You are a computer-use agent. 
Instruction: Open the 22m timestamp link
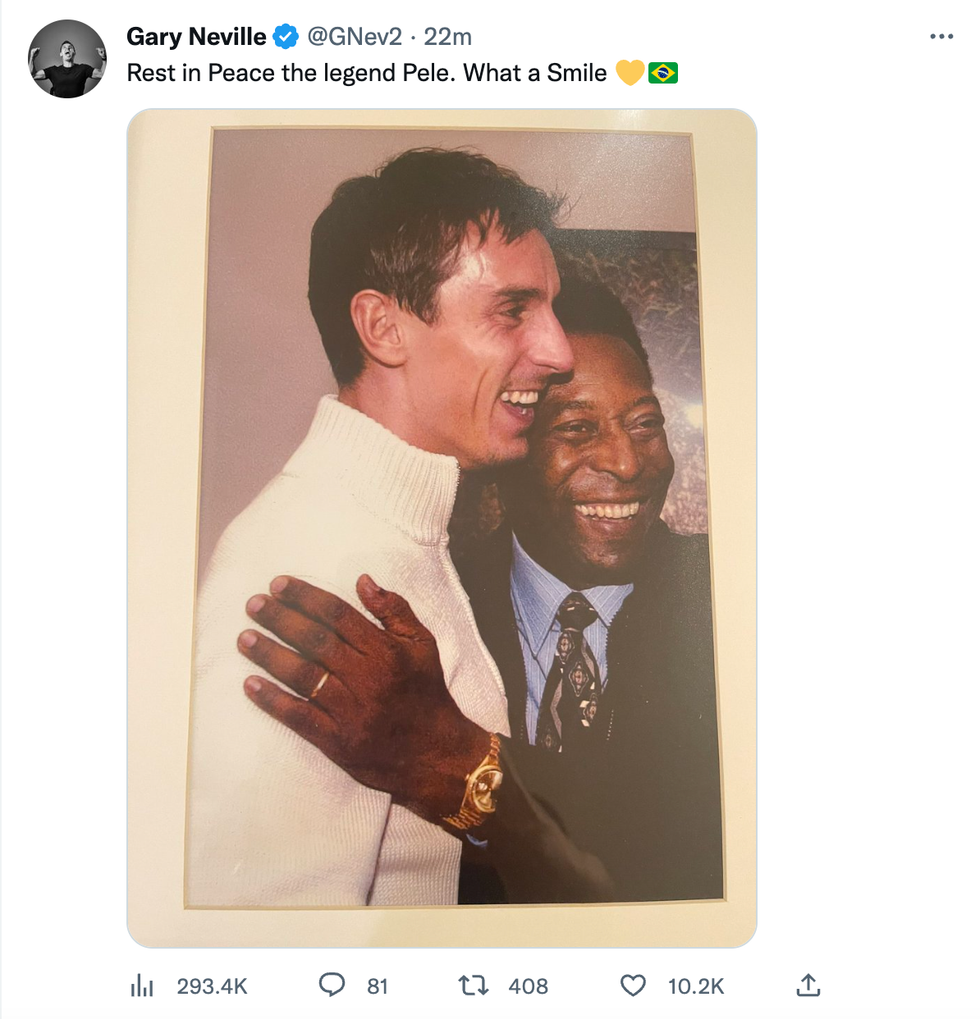tap(448, 37)
